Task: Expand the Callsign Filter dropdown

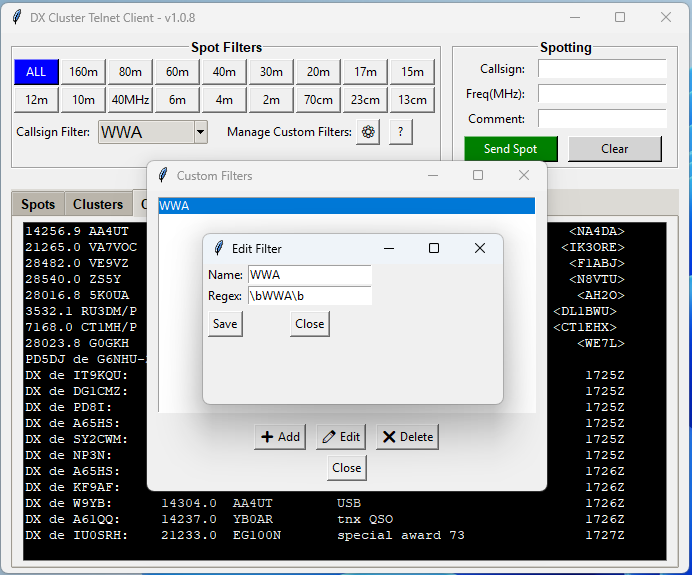Action: [x=200, y=132]
